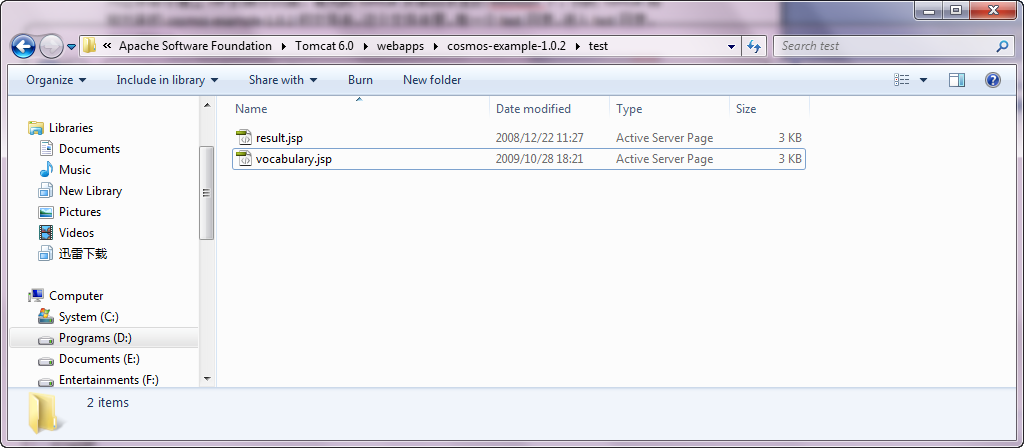Sort by Date modified column header
The image size is (1024, 448).
pos(549,109)
